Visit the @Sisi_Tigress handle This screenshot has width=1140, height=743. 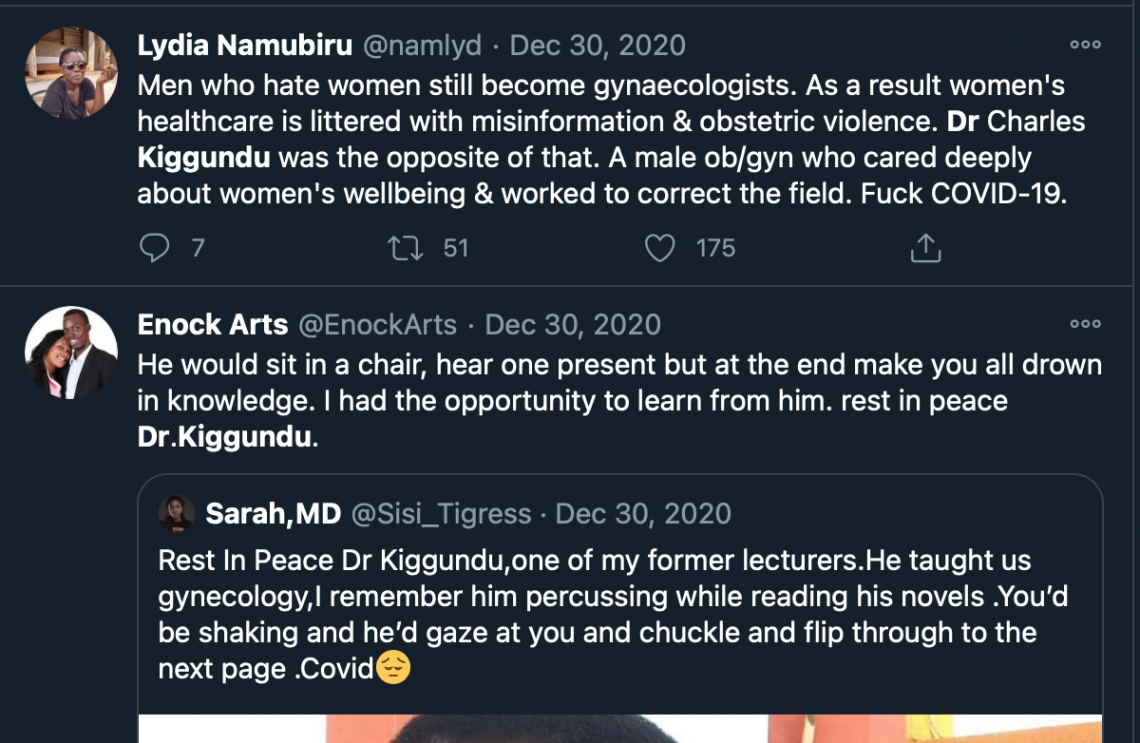[x=440, y=514]
